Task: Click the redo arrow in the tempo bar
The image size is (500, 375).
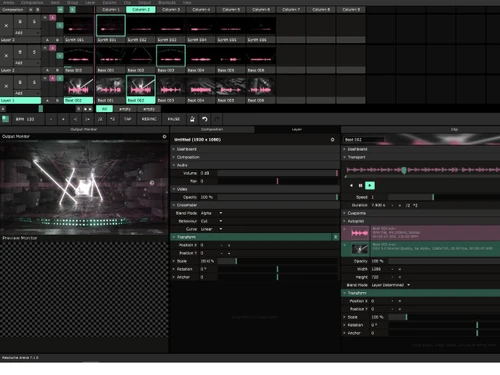Action: (x=217, y=119)
